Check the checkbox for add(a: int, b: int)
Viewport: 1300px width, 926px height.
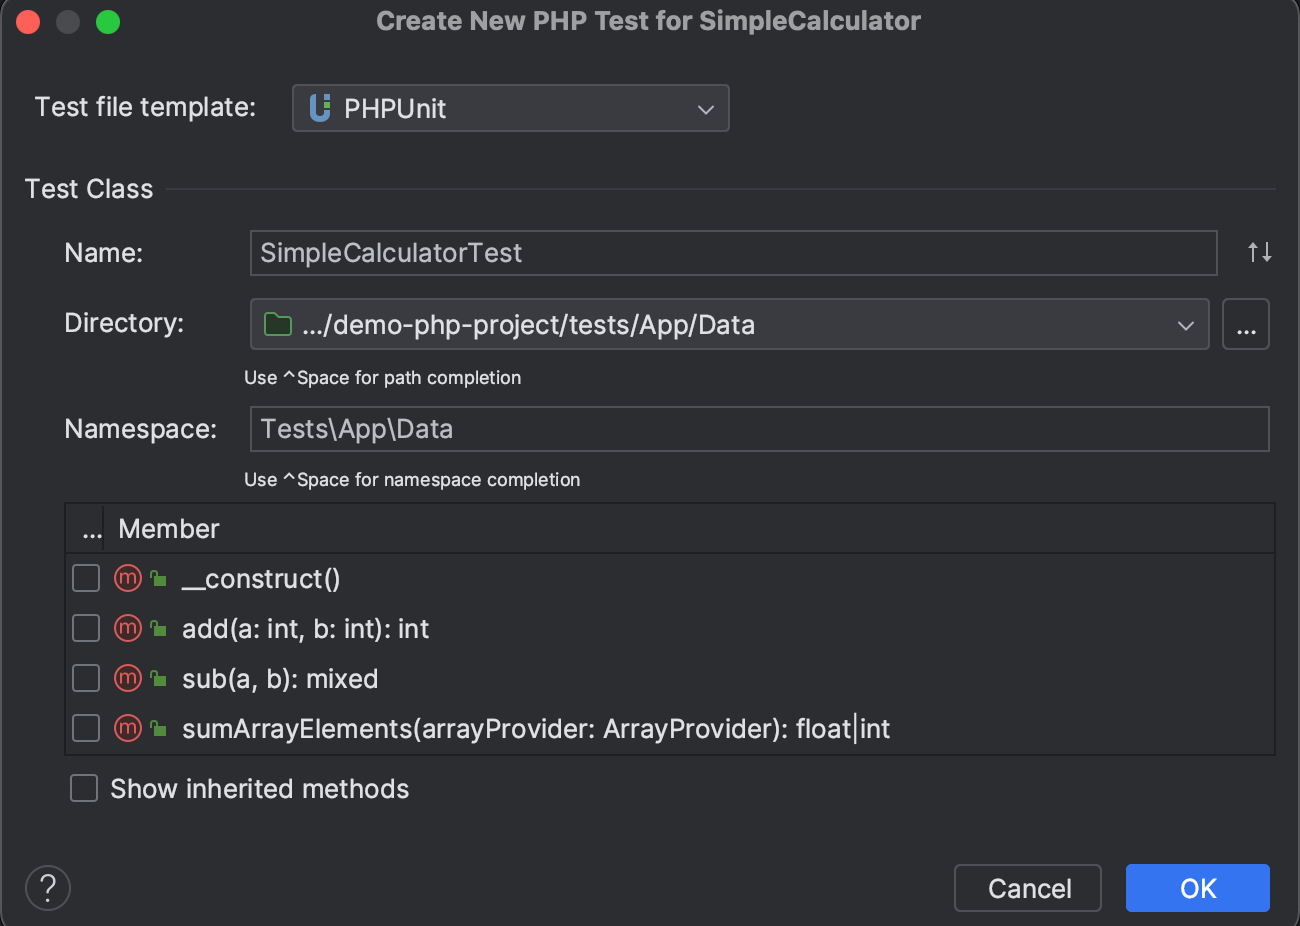pos(85,628)
